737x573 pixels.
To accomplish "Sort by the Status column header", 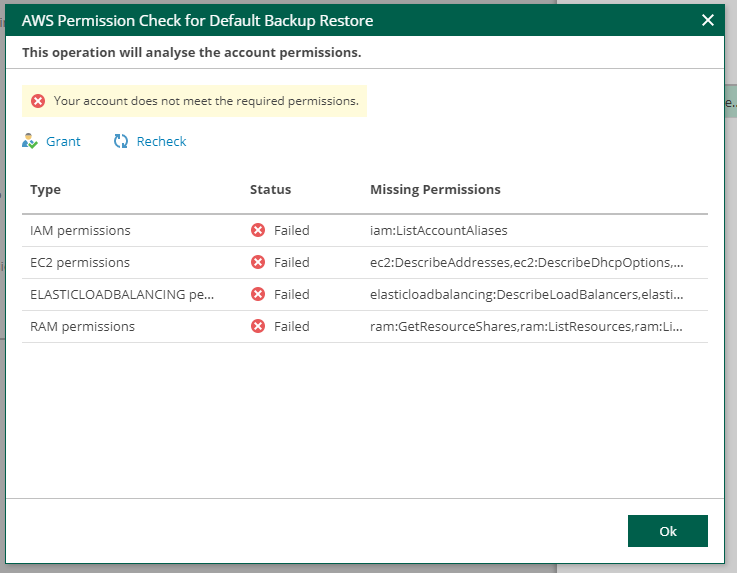I will click(270, 189).
